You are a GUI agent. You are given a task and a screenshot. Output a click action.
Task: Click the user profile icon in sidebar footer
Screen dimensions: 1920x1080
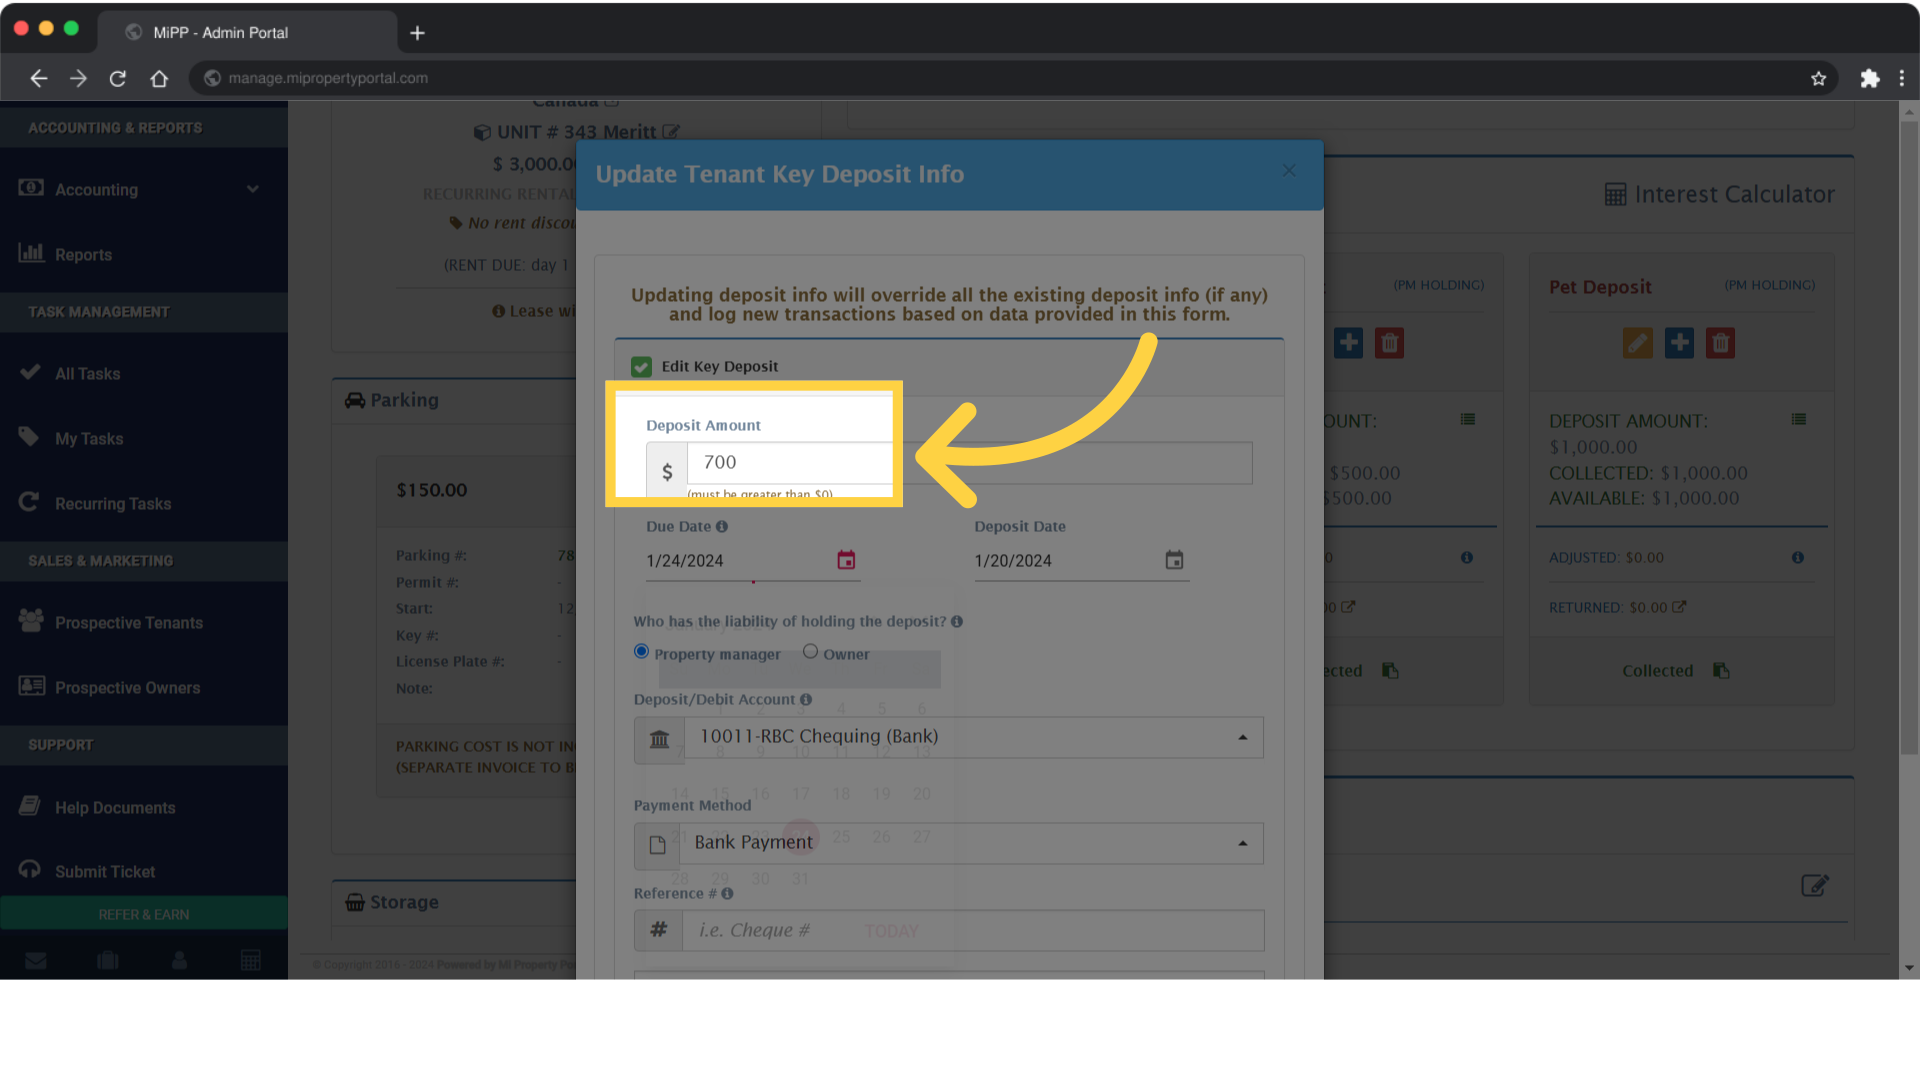point(180,961)
